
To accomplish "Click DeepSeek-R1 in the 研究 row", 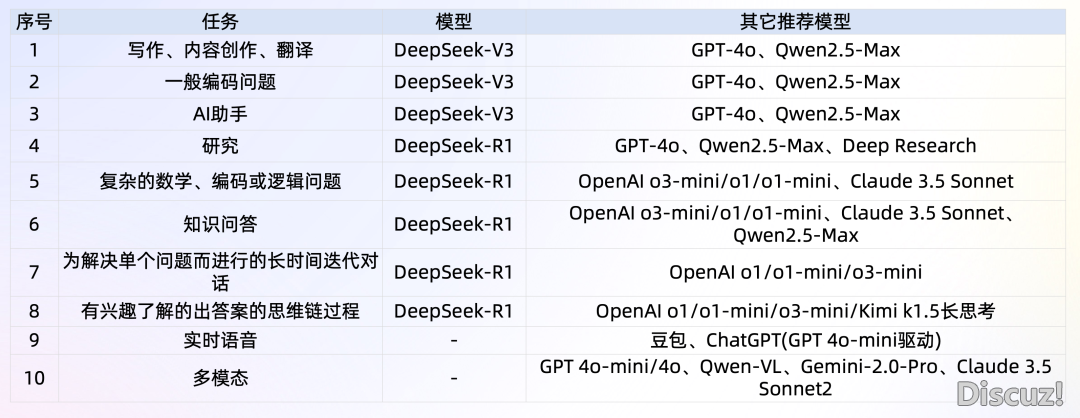I will click(454, 146).
